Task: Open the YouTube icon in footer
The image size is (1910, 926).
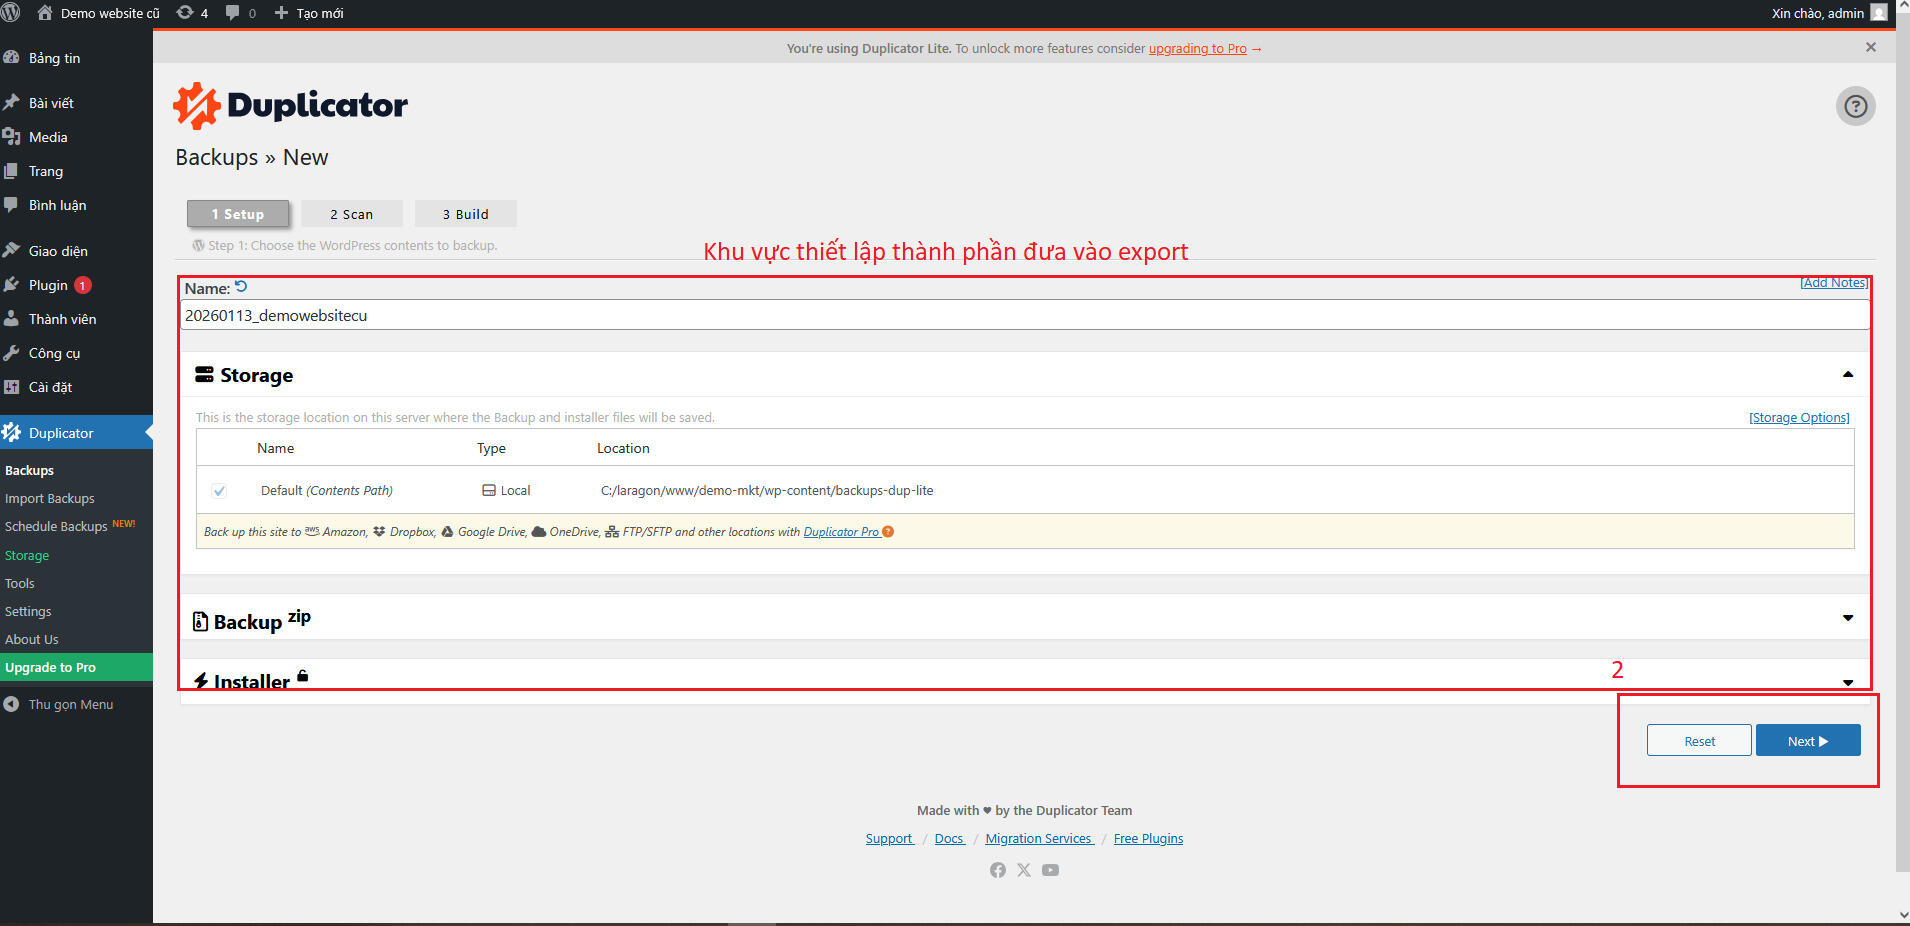Action: click(1050, 870)
